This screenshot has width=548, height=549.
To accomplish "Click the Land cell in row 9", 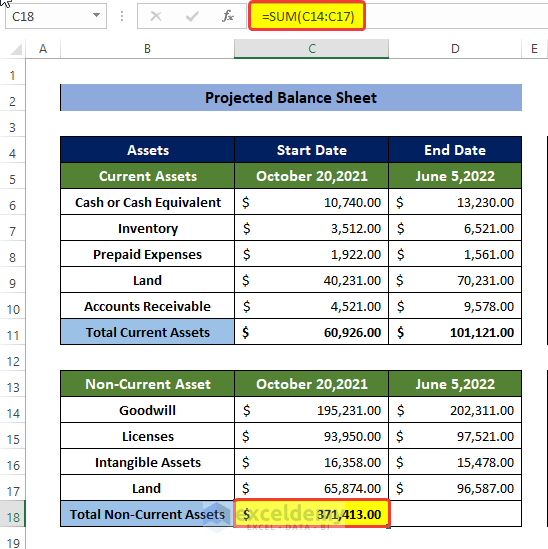I will point(147,280).
